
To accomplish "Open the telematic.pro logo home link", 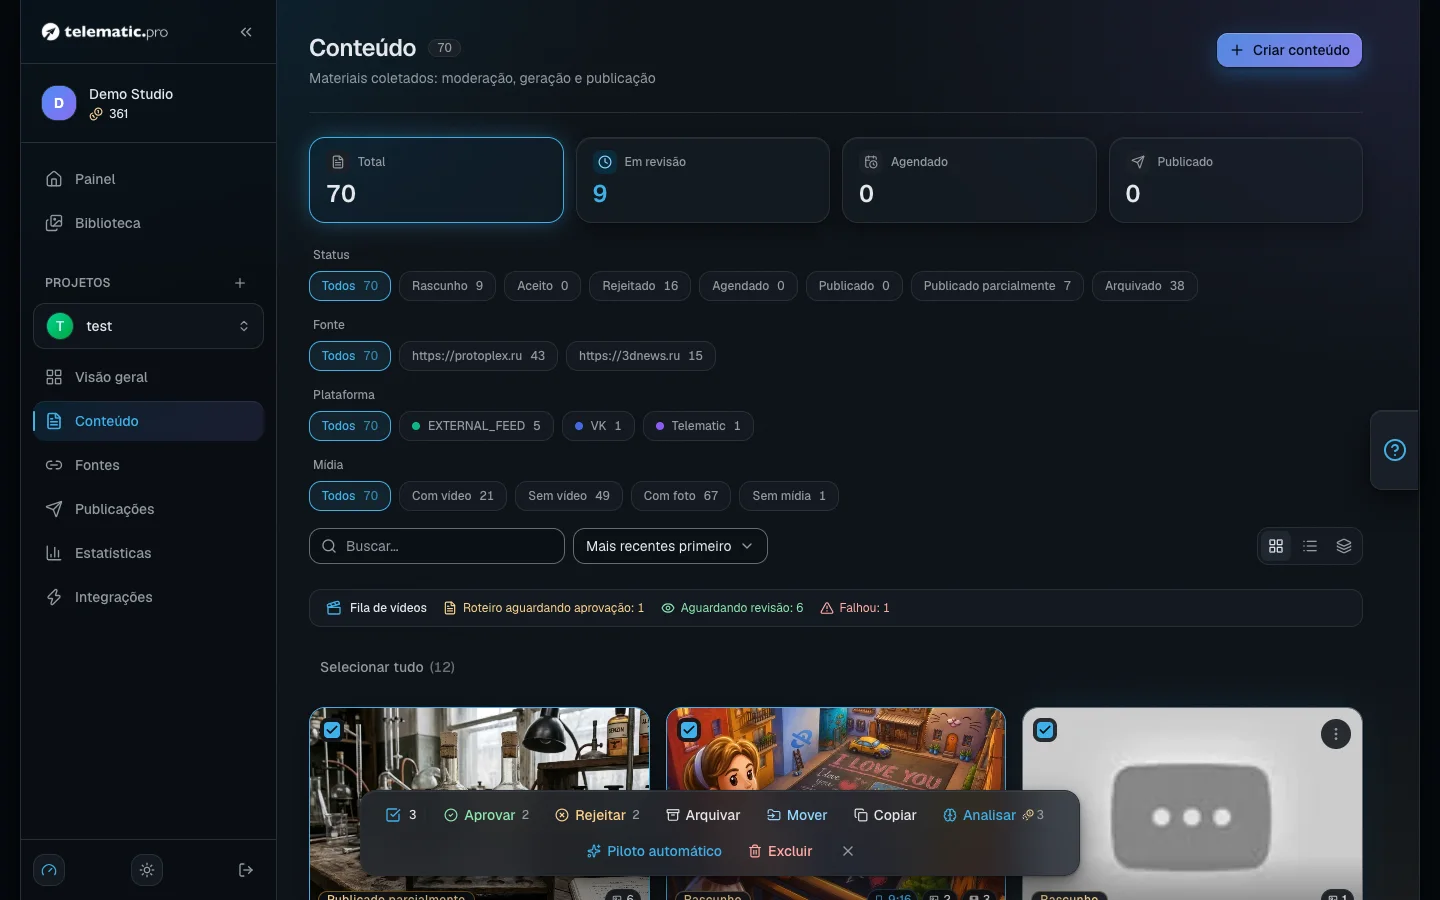I will coord(105,32).
